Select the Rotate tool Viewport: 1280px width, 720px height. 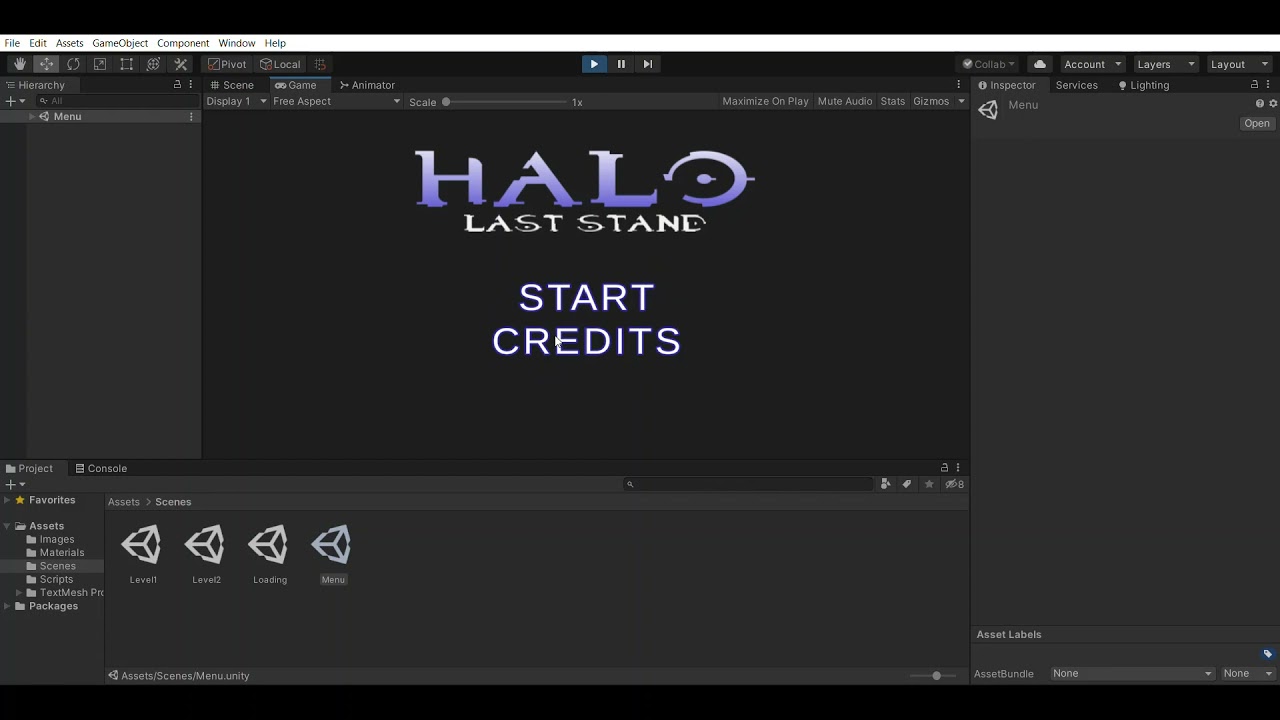73,64
